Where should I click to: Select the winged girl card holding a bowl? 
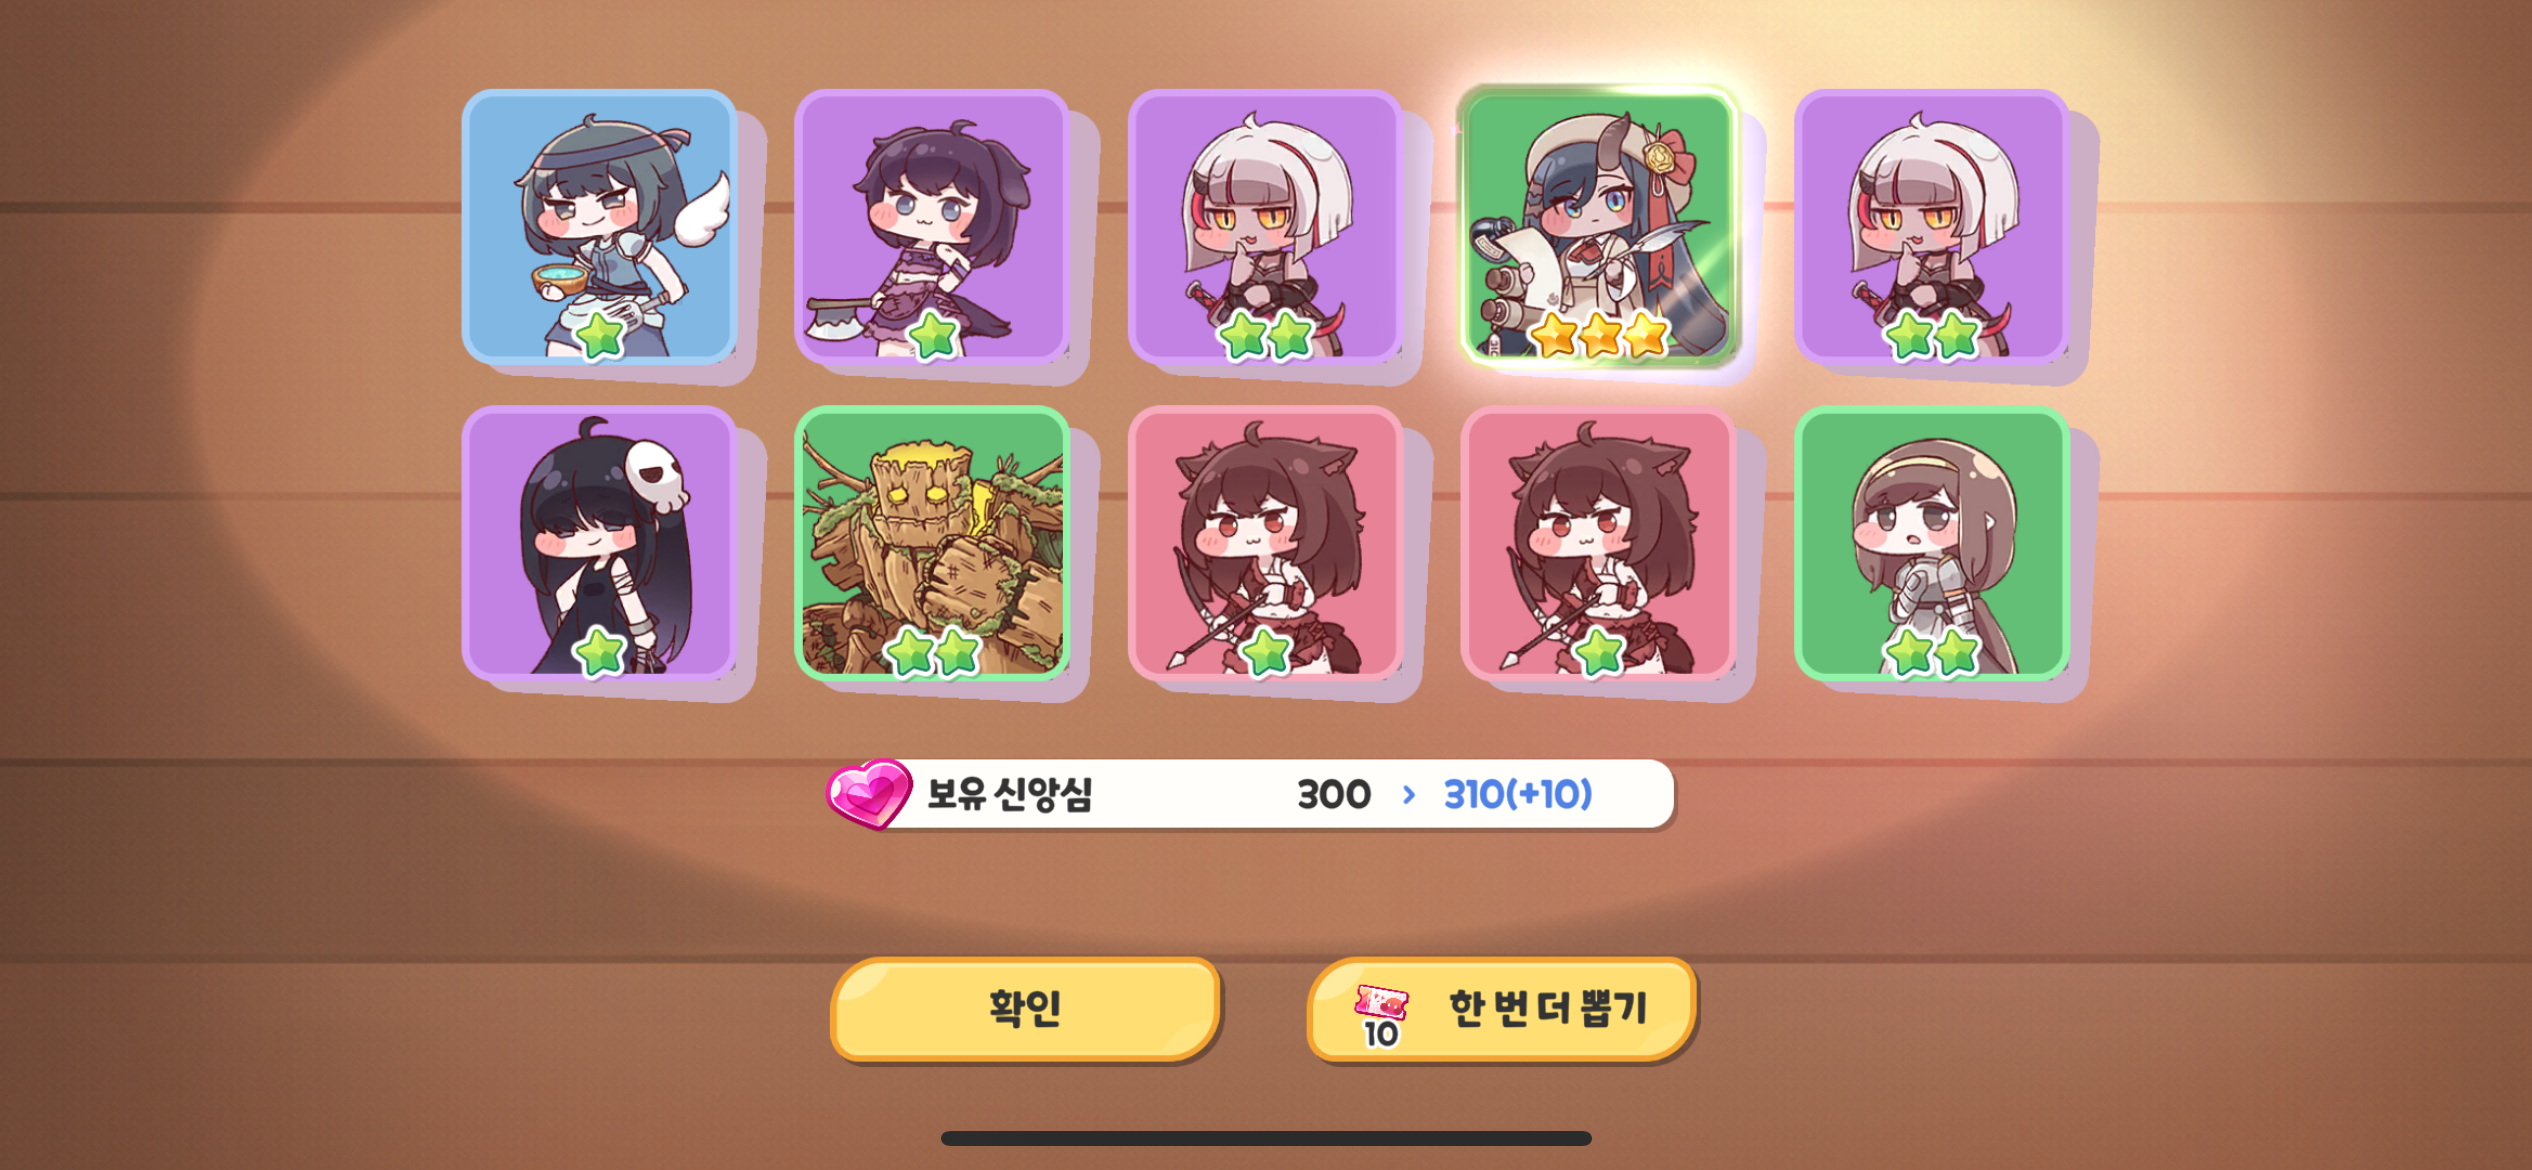[600, 226]
